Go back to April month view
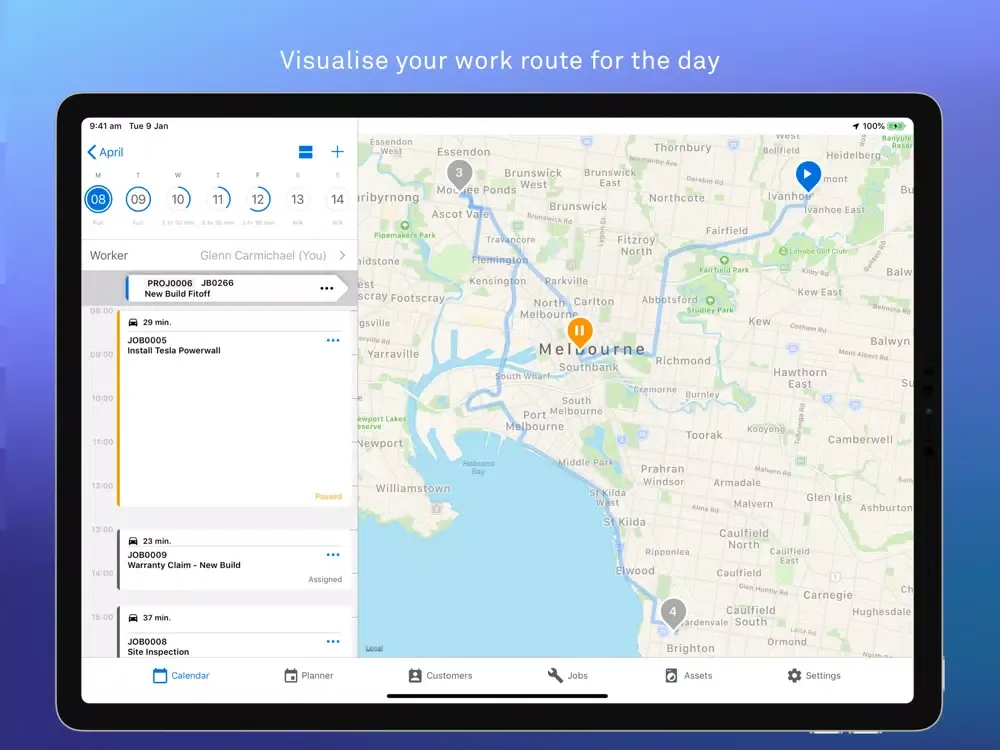The image size is (1000, 750). [105, 152]
